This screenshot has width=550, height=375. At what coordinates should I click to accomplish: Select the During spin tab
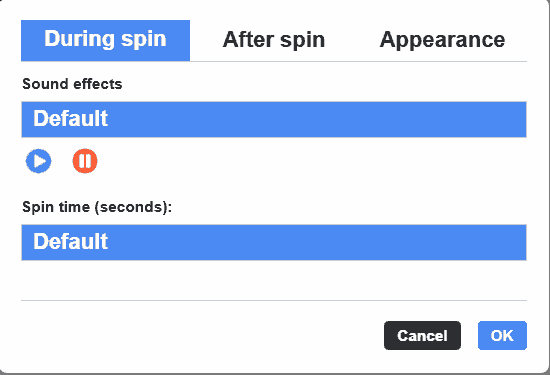tap(106, 40)
